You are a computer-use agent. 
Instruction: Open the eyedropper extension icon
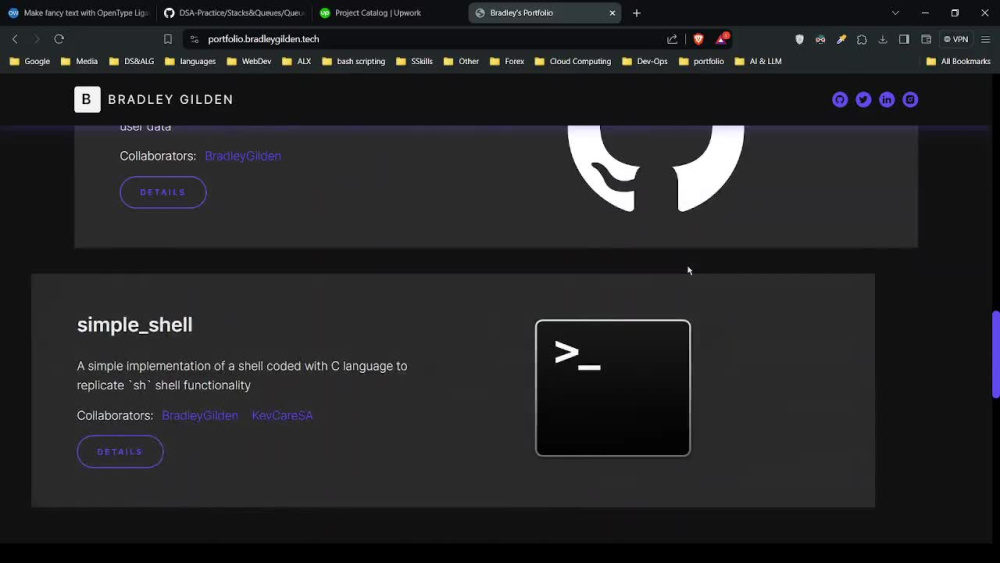(841, 39)
